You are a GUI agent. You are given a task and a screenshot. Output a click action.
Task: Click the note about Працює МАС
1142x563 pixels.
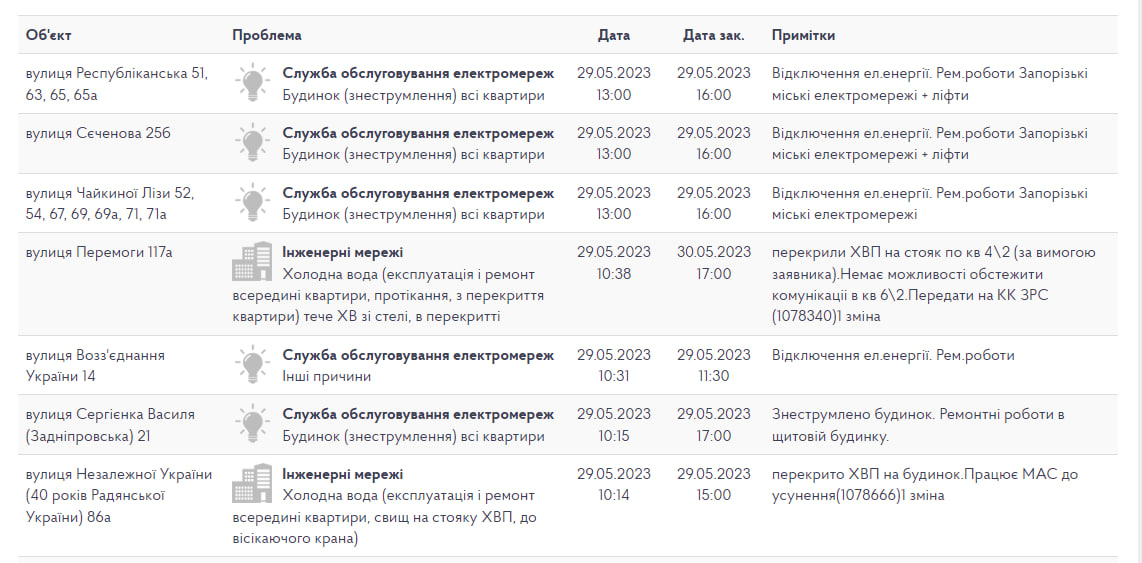(925, 484)
